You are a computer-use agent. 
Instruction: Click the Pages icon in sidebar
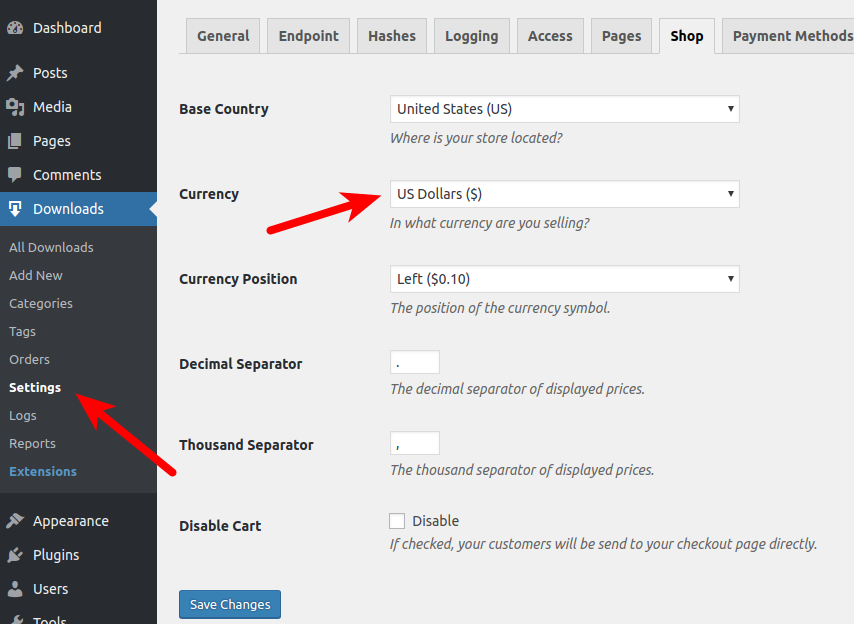(x=15, y=141)
